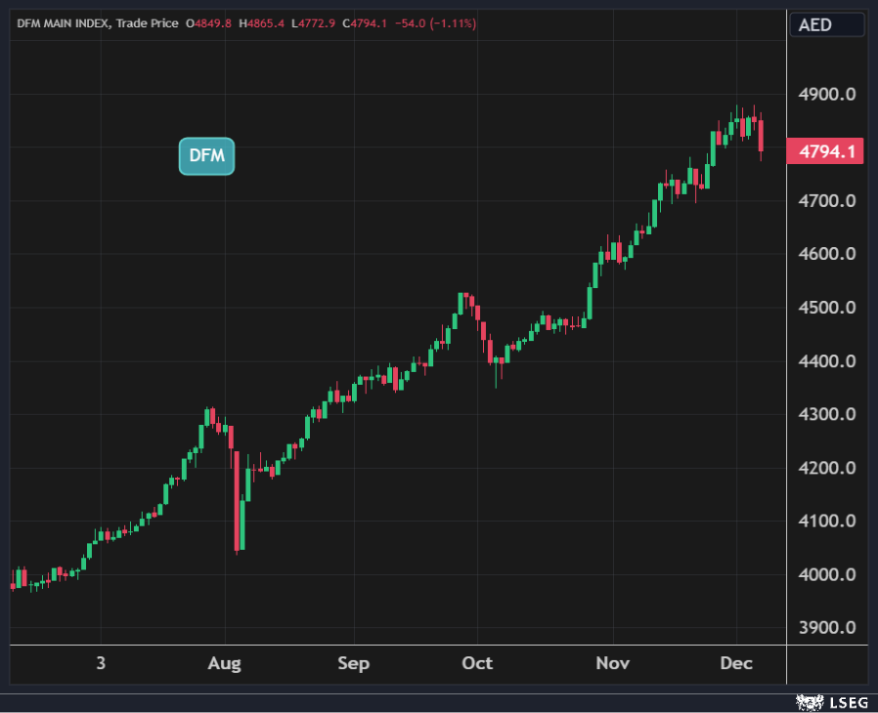Click the Sep label on time axis

click(x=353, y=664)
